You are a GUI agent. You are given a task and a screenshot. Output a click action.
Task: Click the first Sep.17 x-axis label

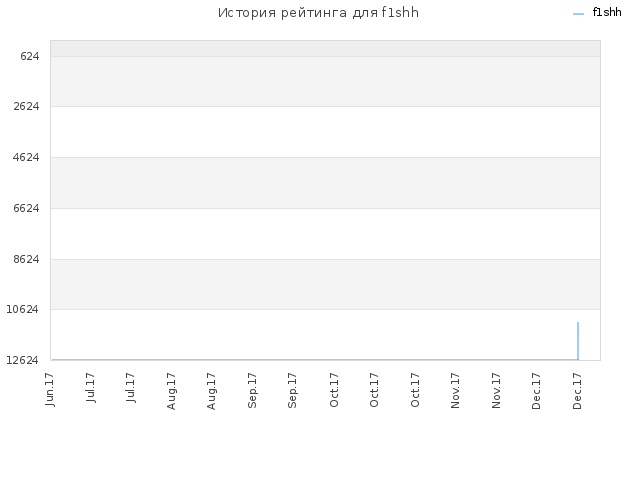point(252,390)
